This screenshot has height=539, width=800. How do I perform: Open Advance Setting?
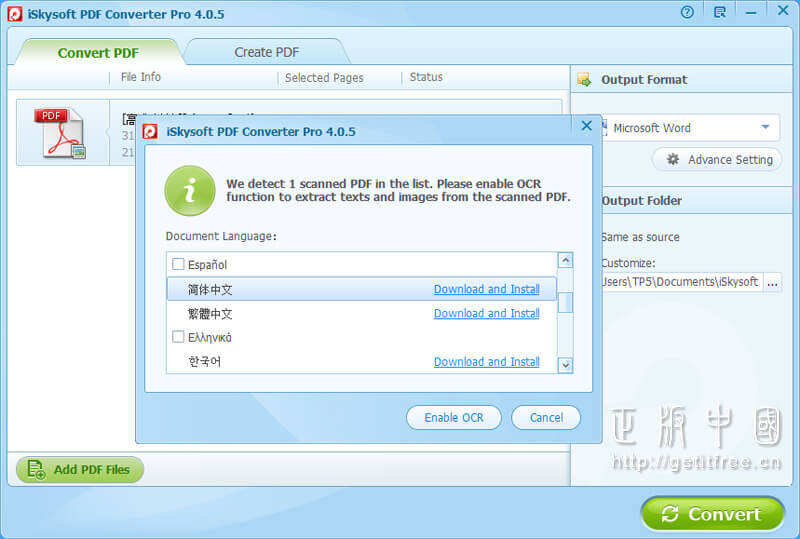pos(717,160)
